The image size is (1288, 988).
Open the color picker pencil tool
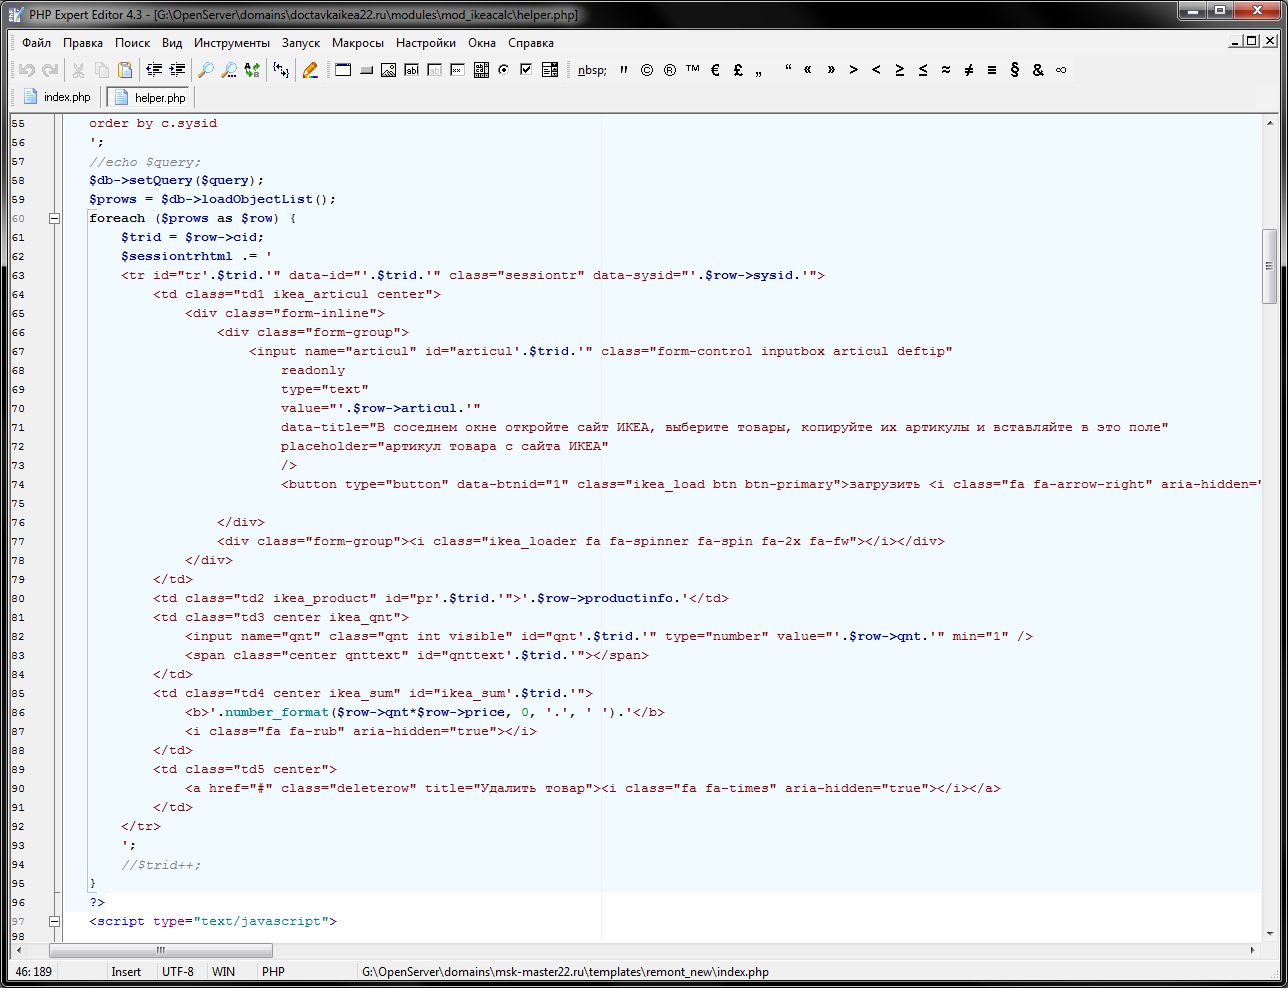pos(310,70)
